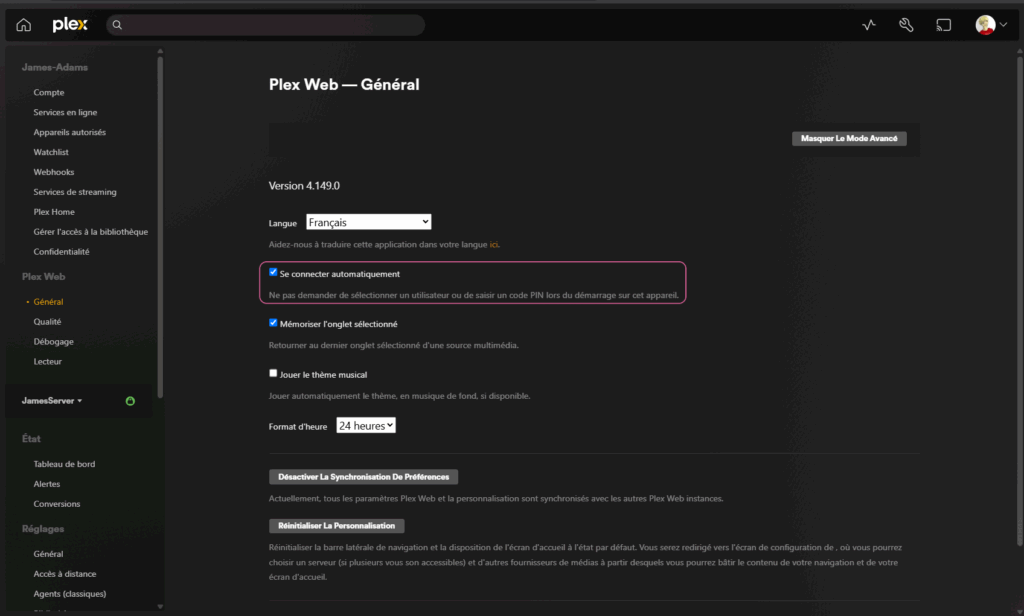The image size is (1024, 616).
Task: Click sidebar scroll up arrow
Action: pos(160,51)
